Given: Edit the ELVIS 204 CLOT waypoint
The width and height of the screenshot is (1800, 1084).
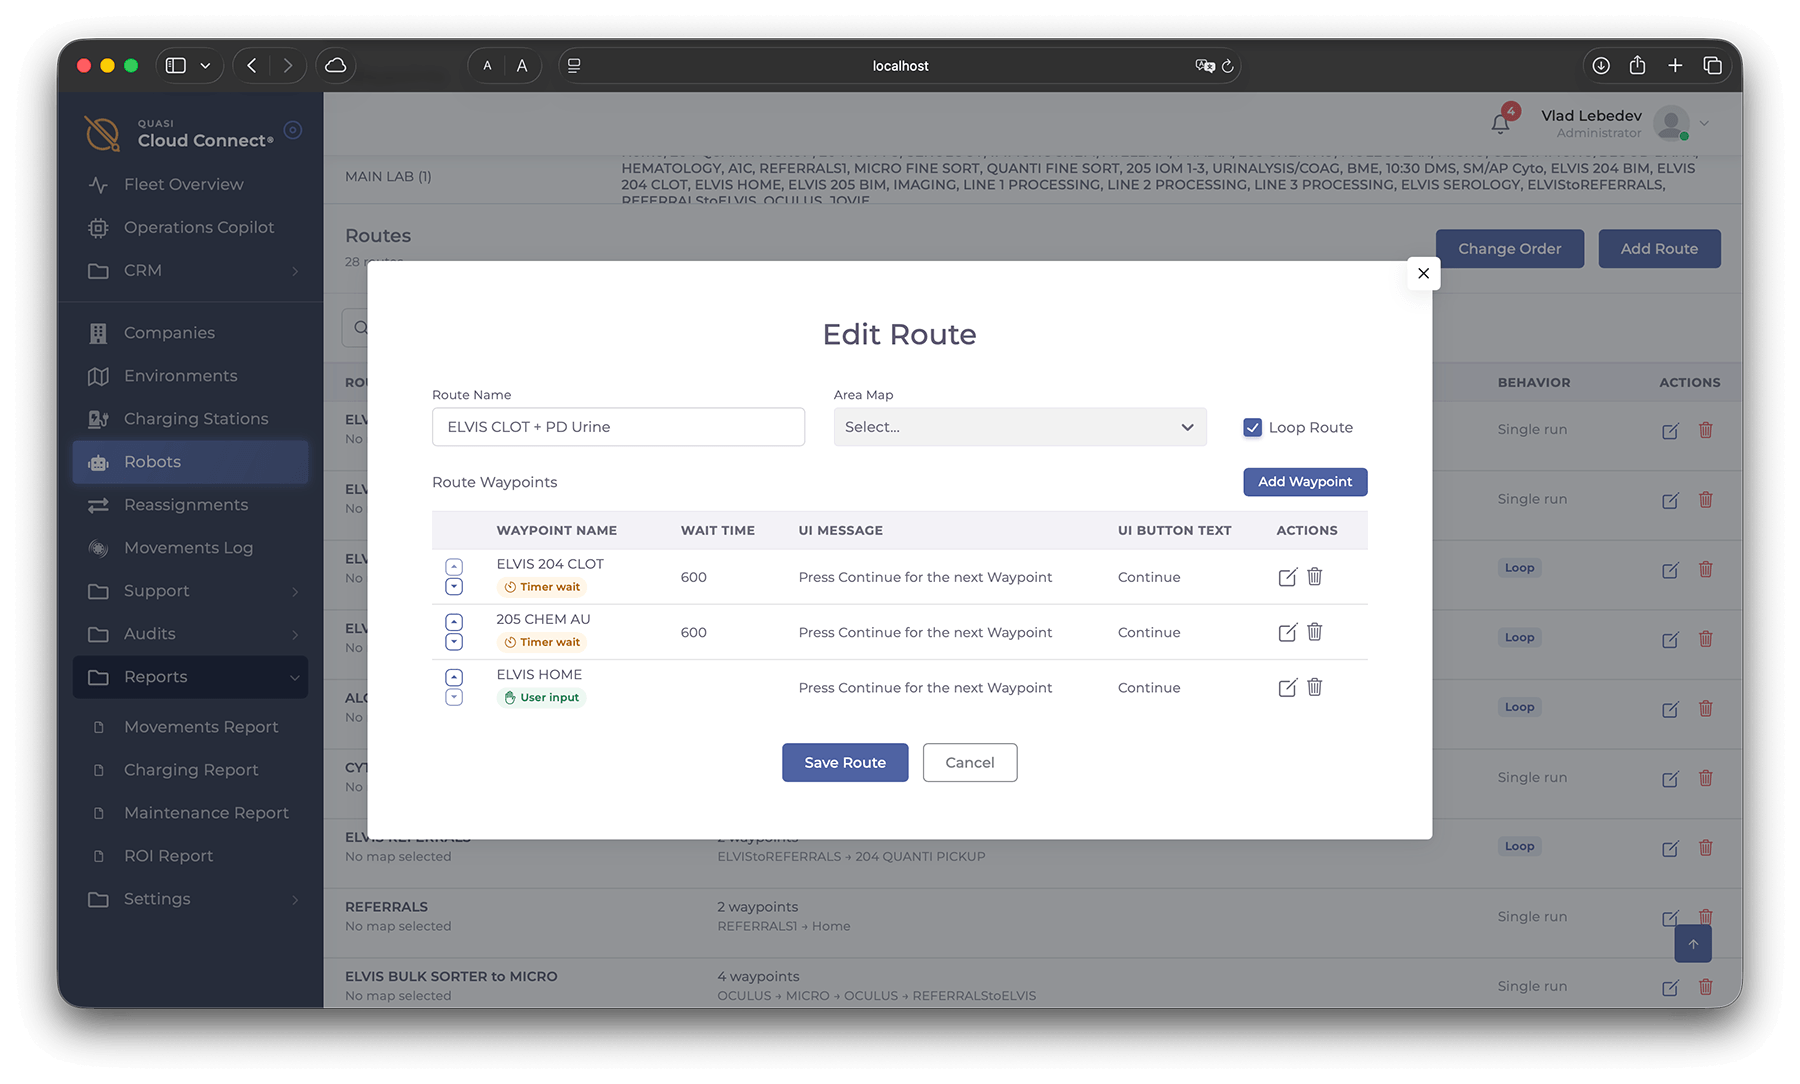Looking at the screenshot, I should 1287,577.
